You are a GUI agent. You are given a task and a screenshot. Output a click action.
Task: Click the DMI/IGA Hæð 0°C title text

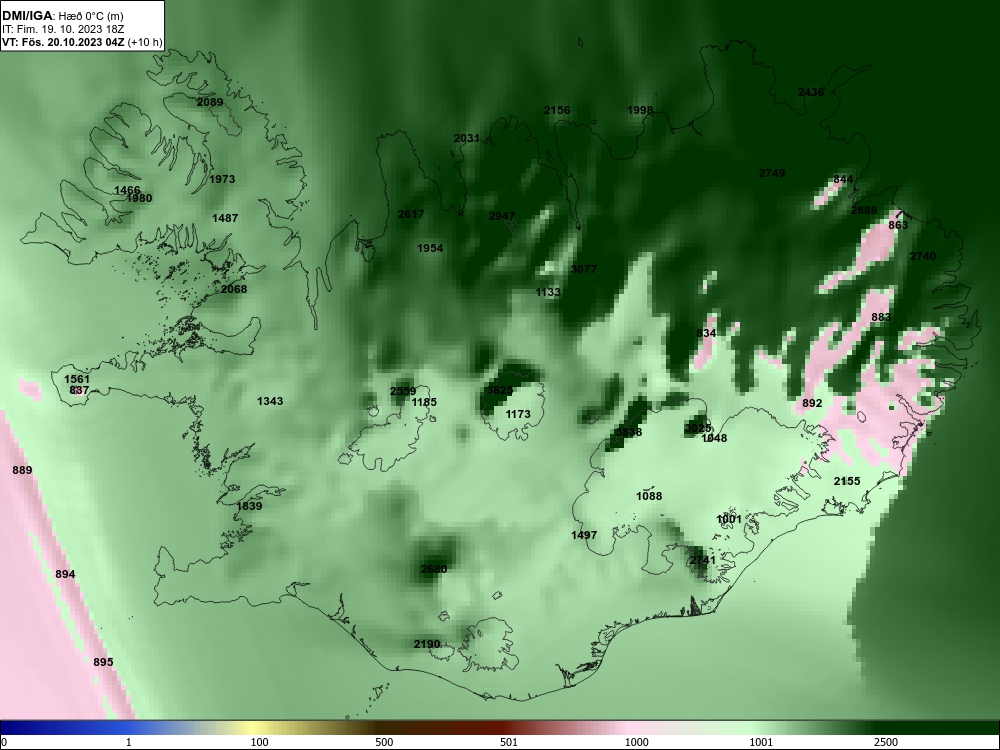63,16
